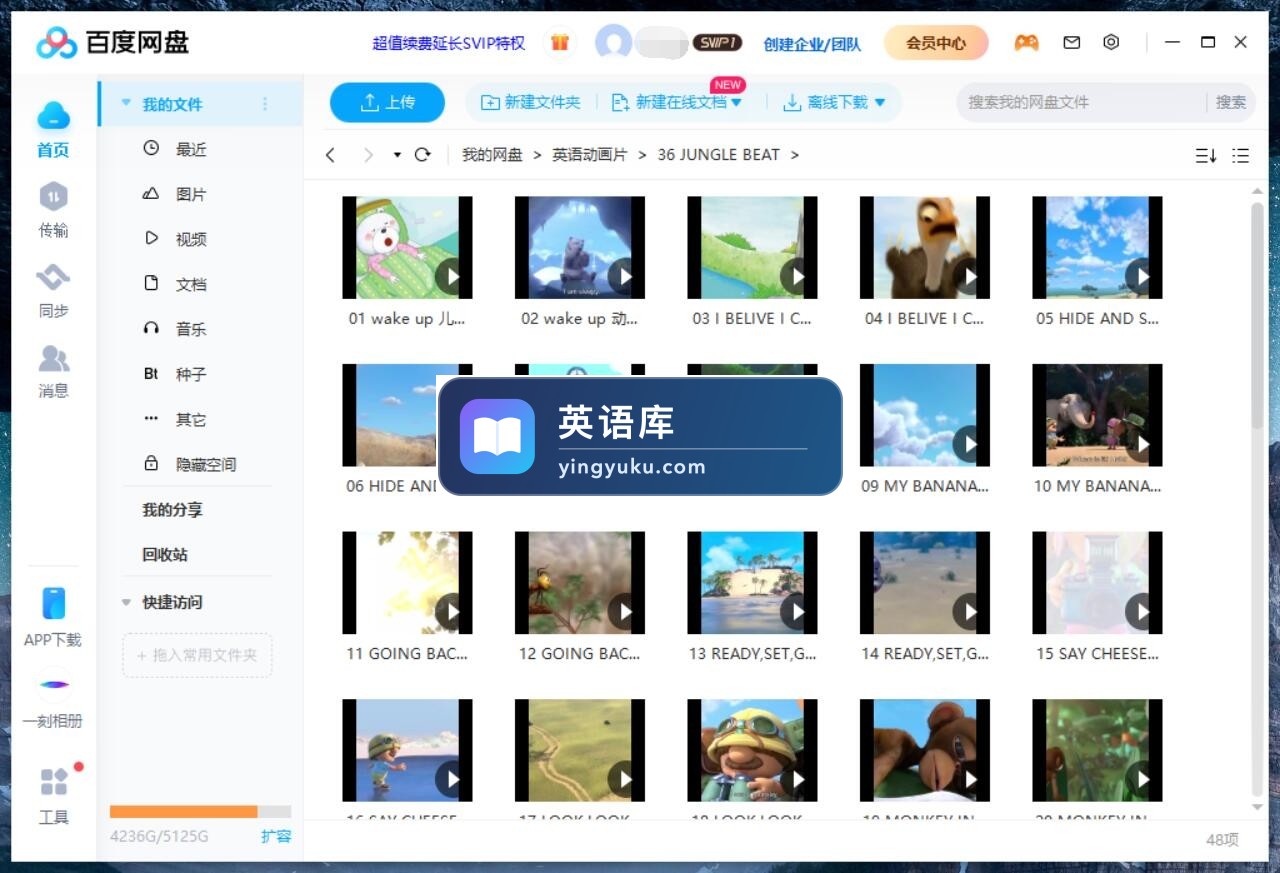
Task: Select 11 GOING BAC... thumbnail
Action: tap(407, 582)
